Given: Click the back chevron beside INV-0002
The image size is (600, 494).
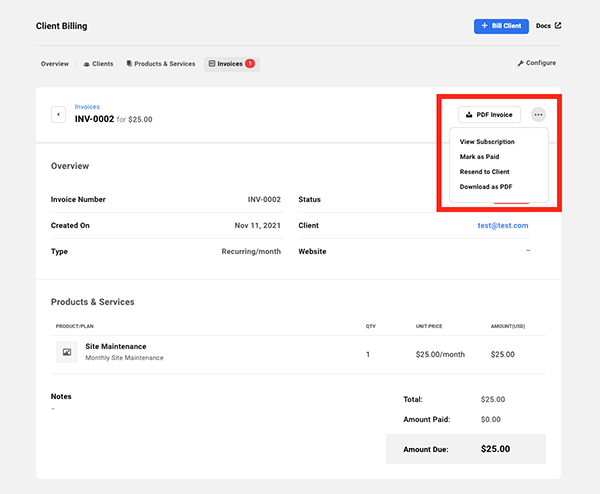Looking at the screenshot, I should coord(58,114).
